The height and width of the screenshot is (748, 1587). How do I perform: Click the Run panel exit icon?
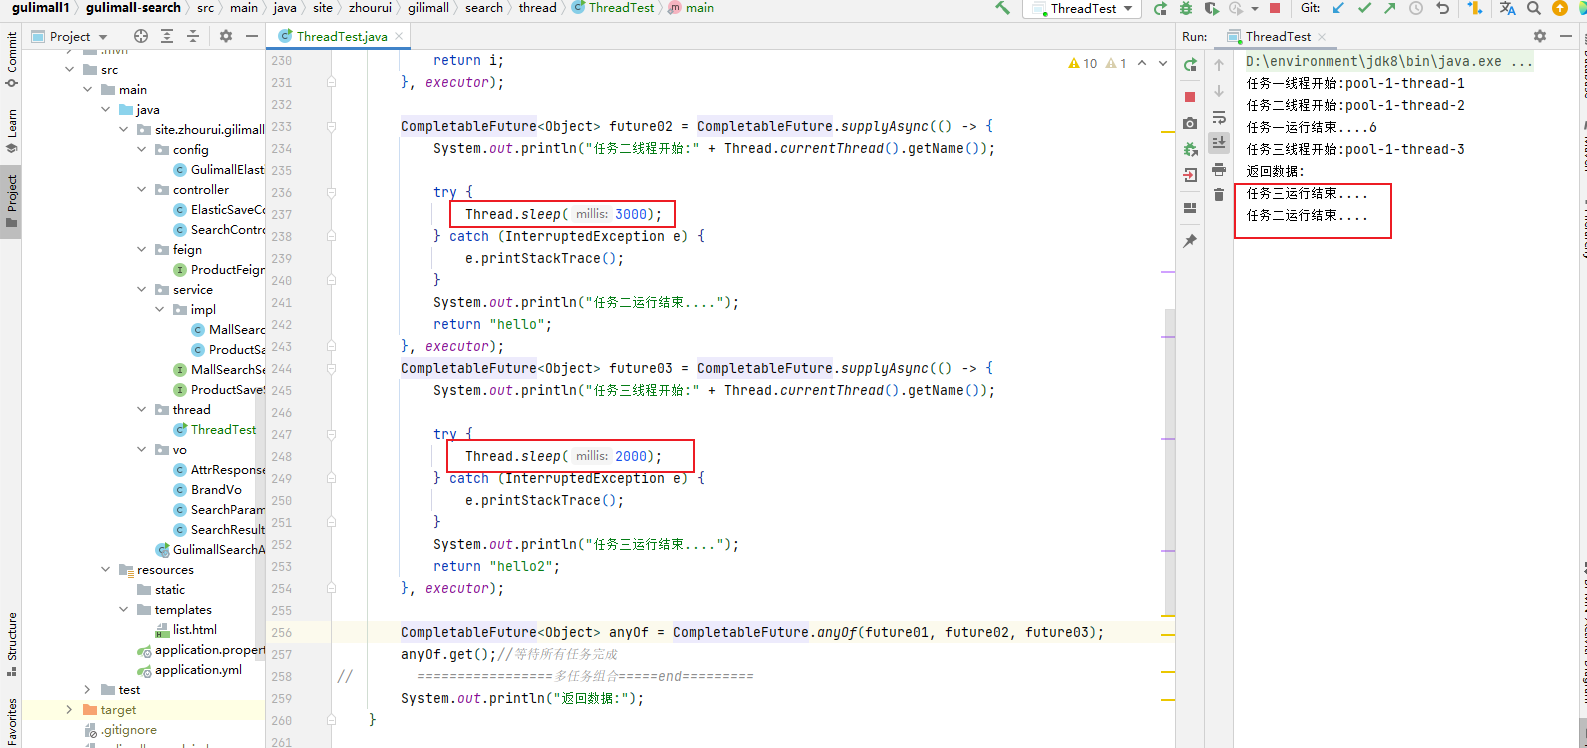pyautogui.click(x=1190, y=175)
